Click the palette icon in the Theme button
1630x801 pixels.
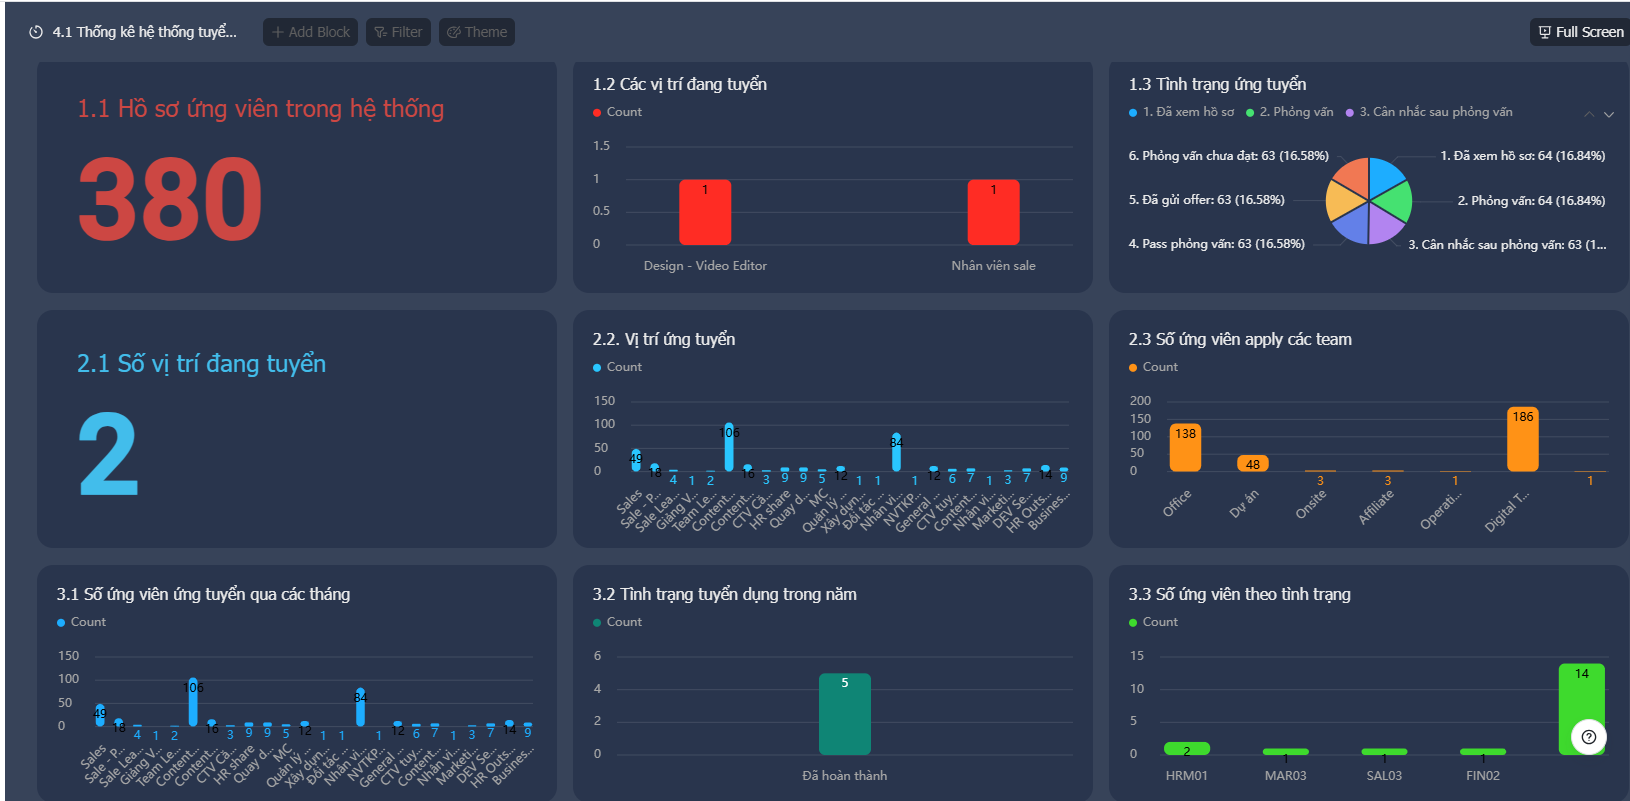pyautogui.click(x=454, y=32)
